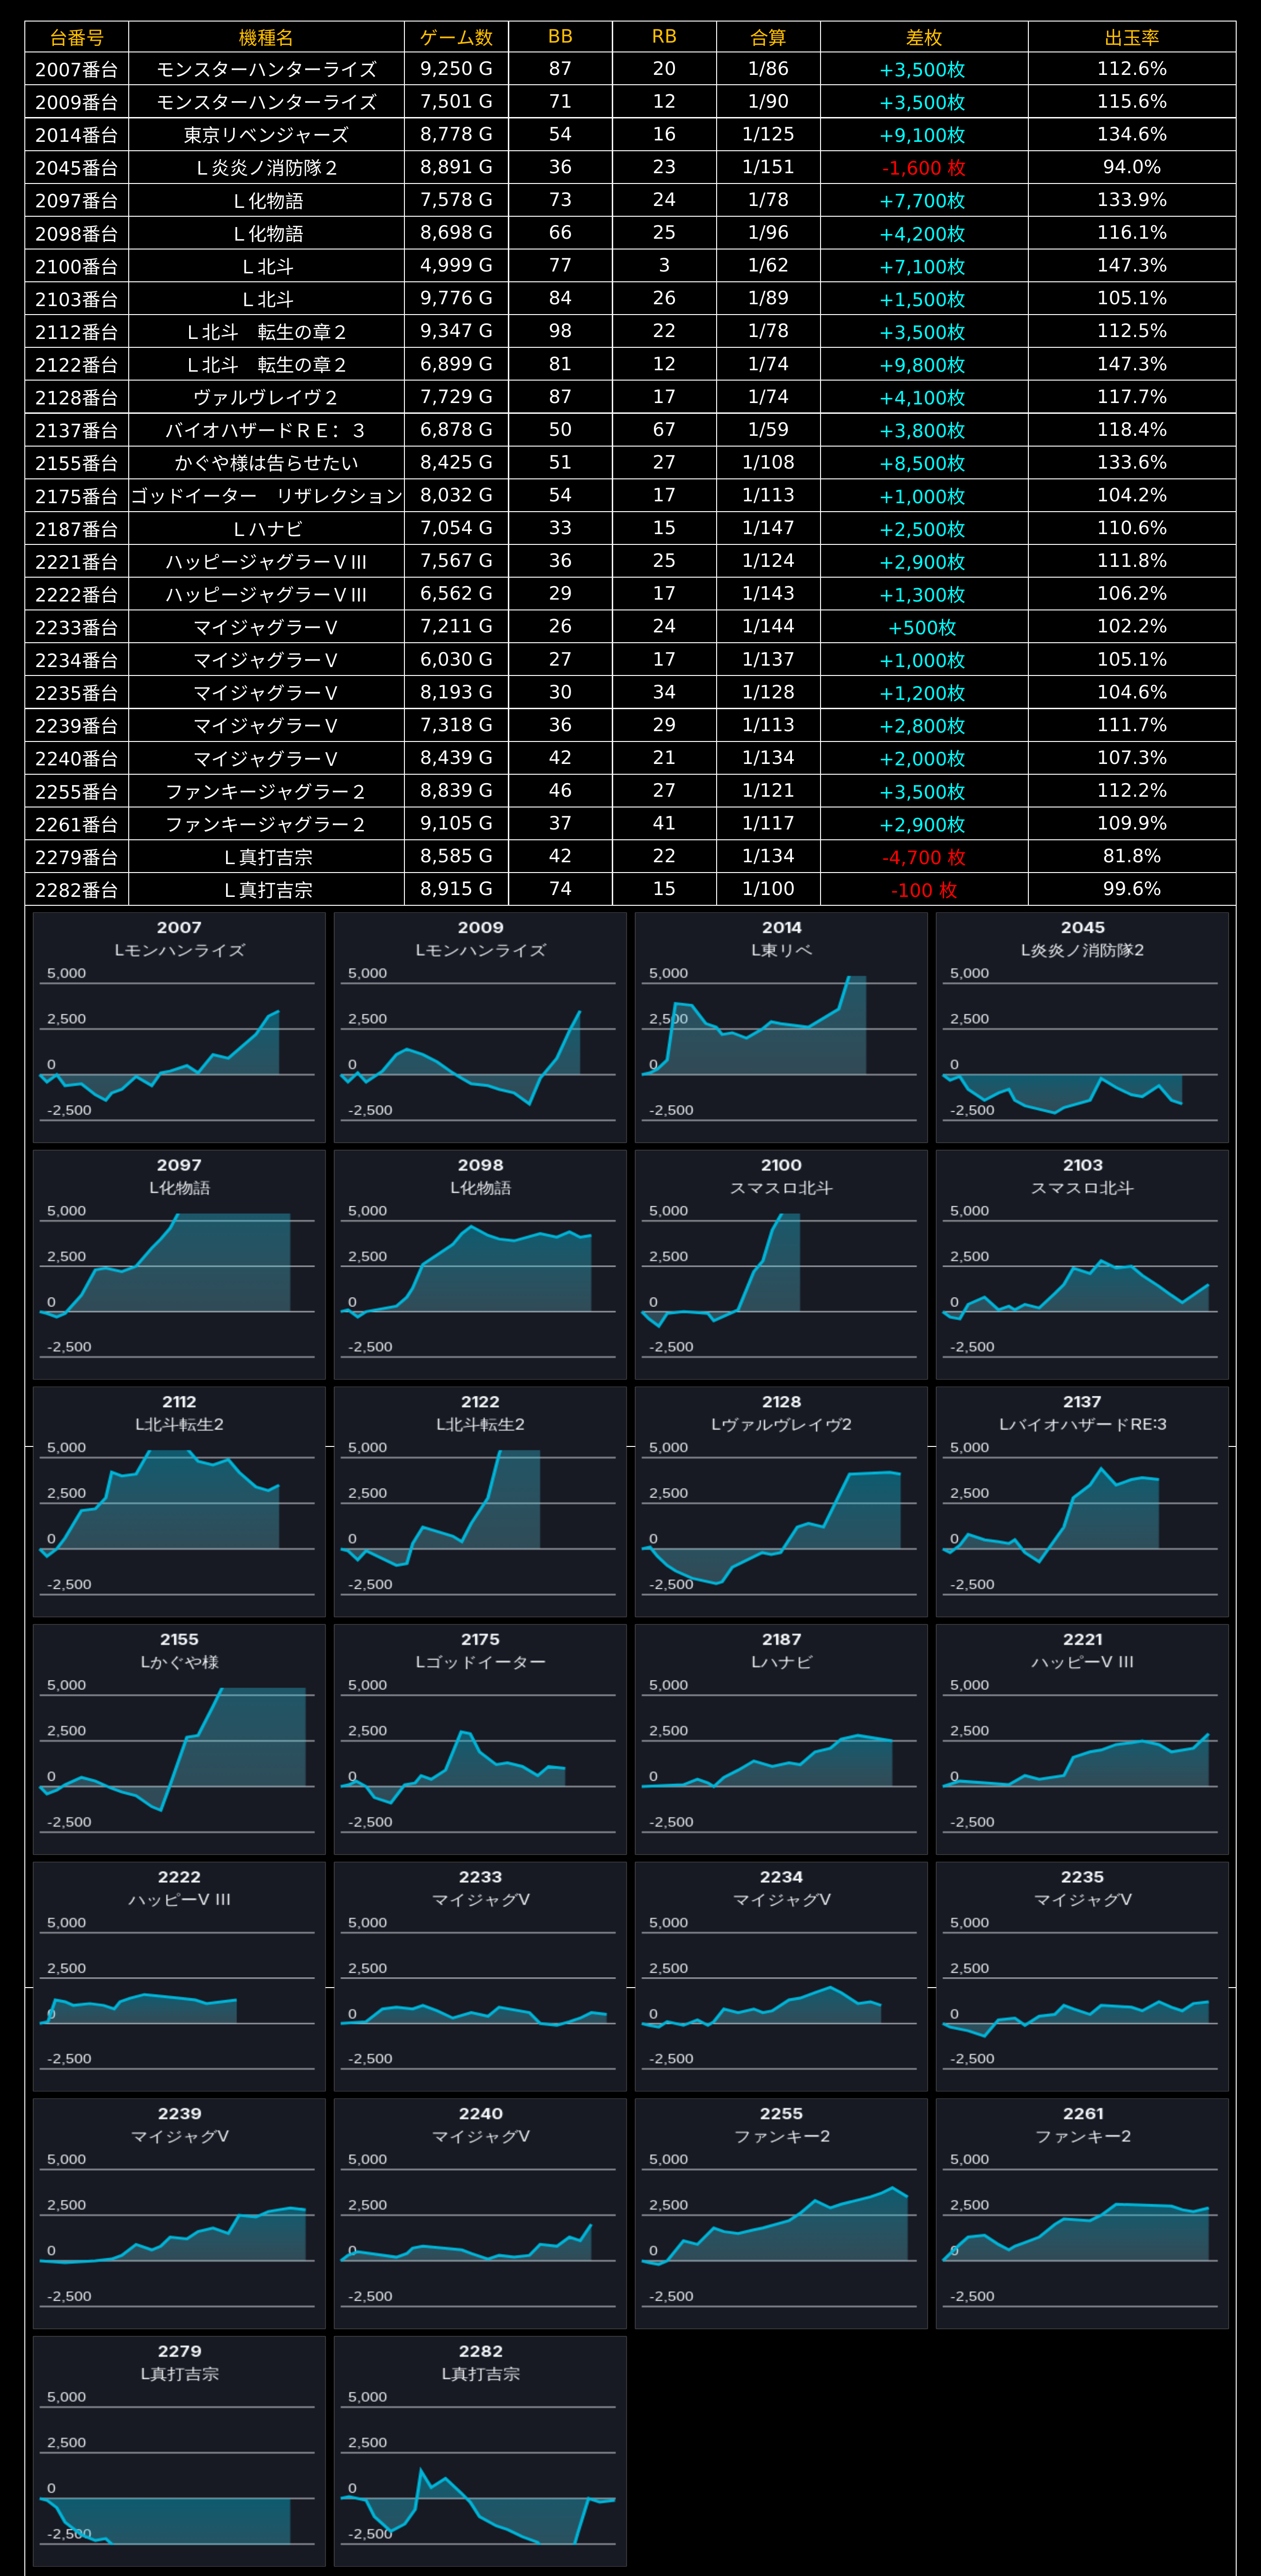Select the 2045番台 cell in the table
Screen dimensions: 1261x2576
(x=77, y=168)
